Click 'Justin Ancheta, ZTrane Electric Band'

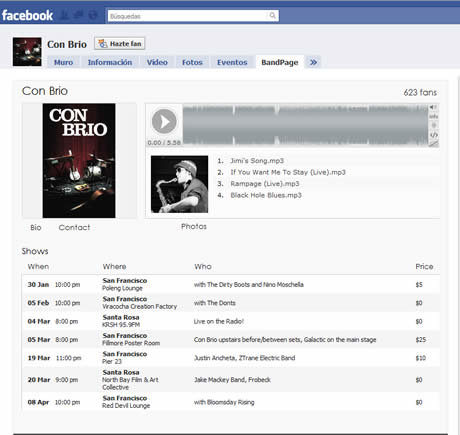pyautogui.click(x=245, y=358)
